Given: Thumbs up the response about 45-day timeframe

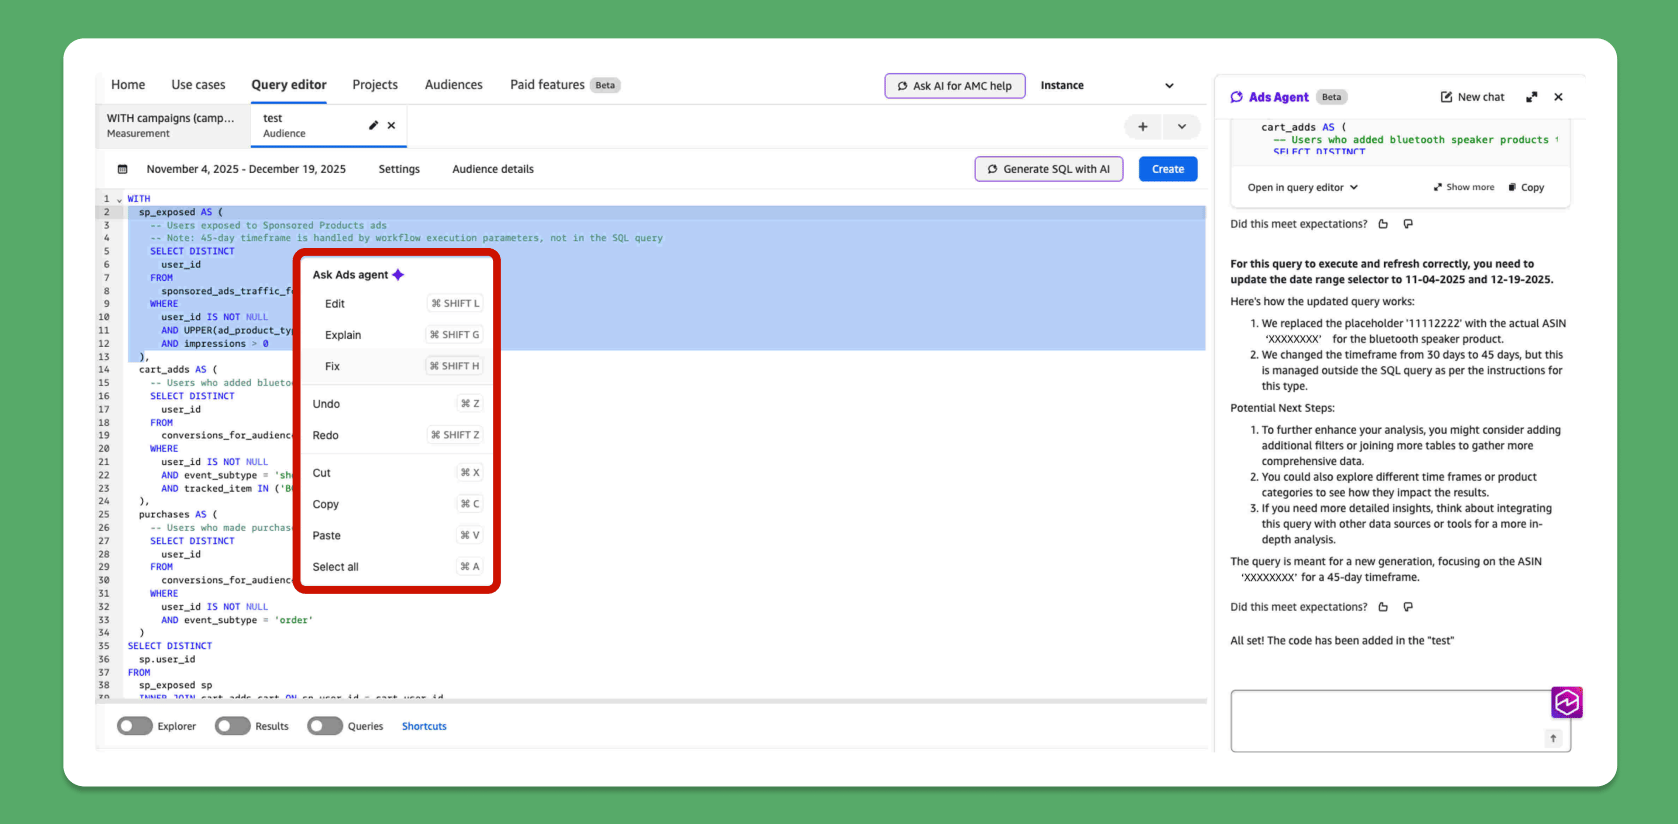Looking at the screenshot, I should [1383, 607].
